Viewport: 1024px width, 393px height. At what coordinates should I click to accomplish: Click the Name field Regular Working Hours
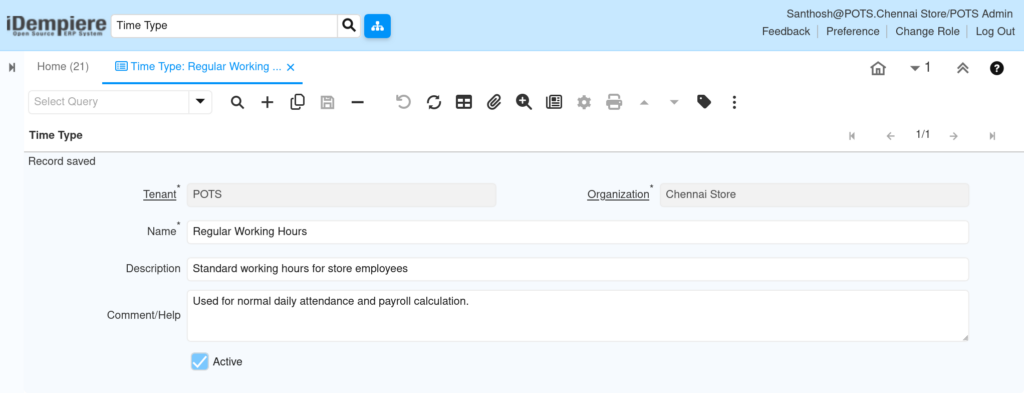577,232
